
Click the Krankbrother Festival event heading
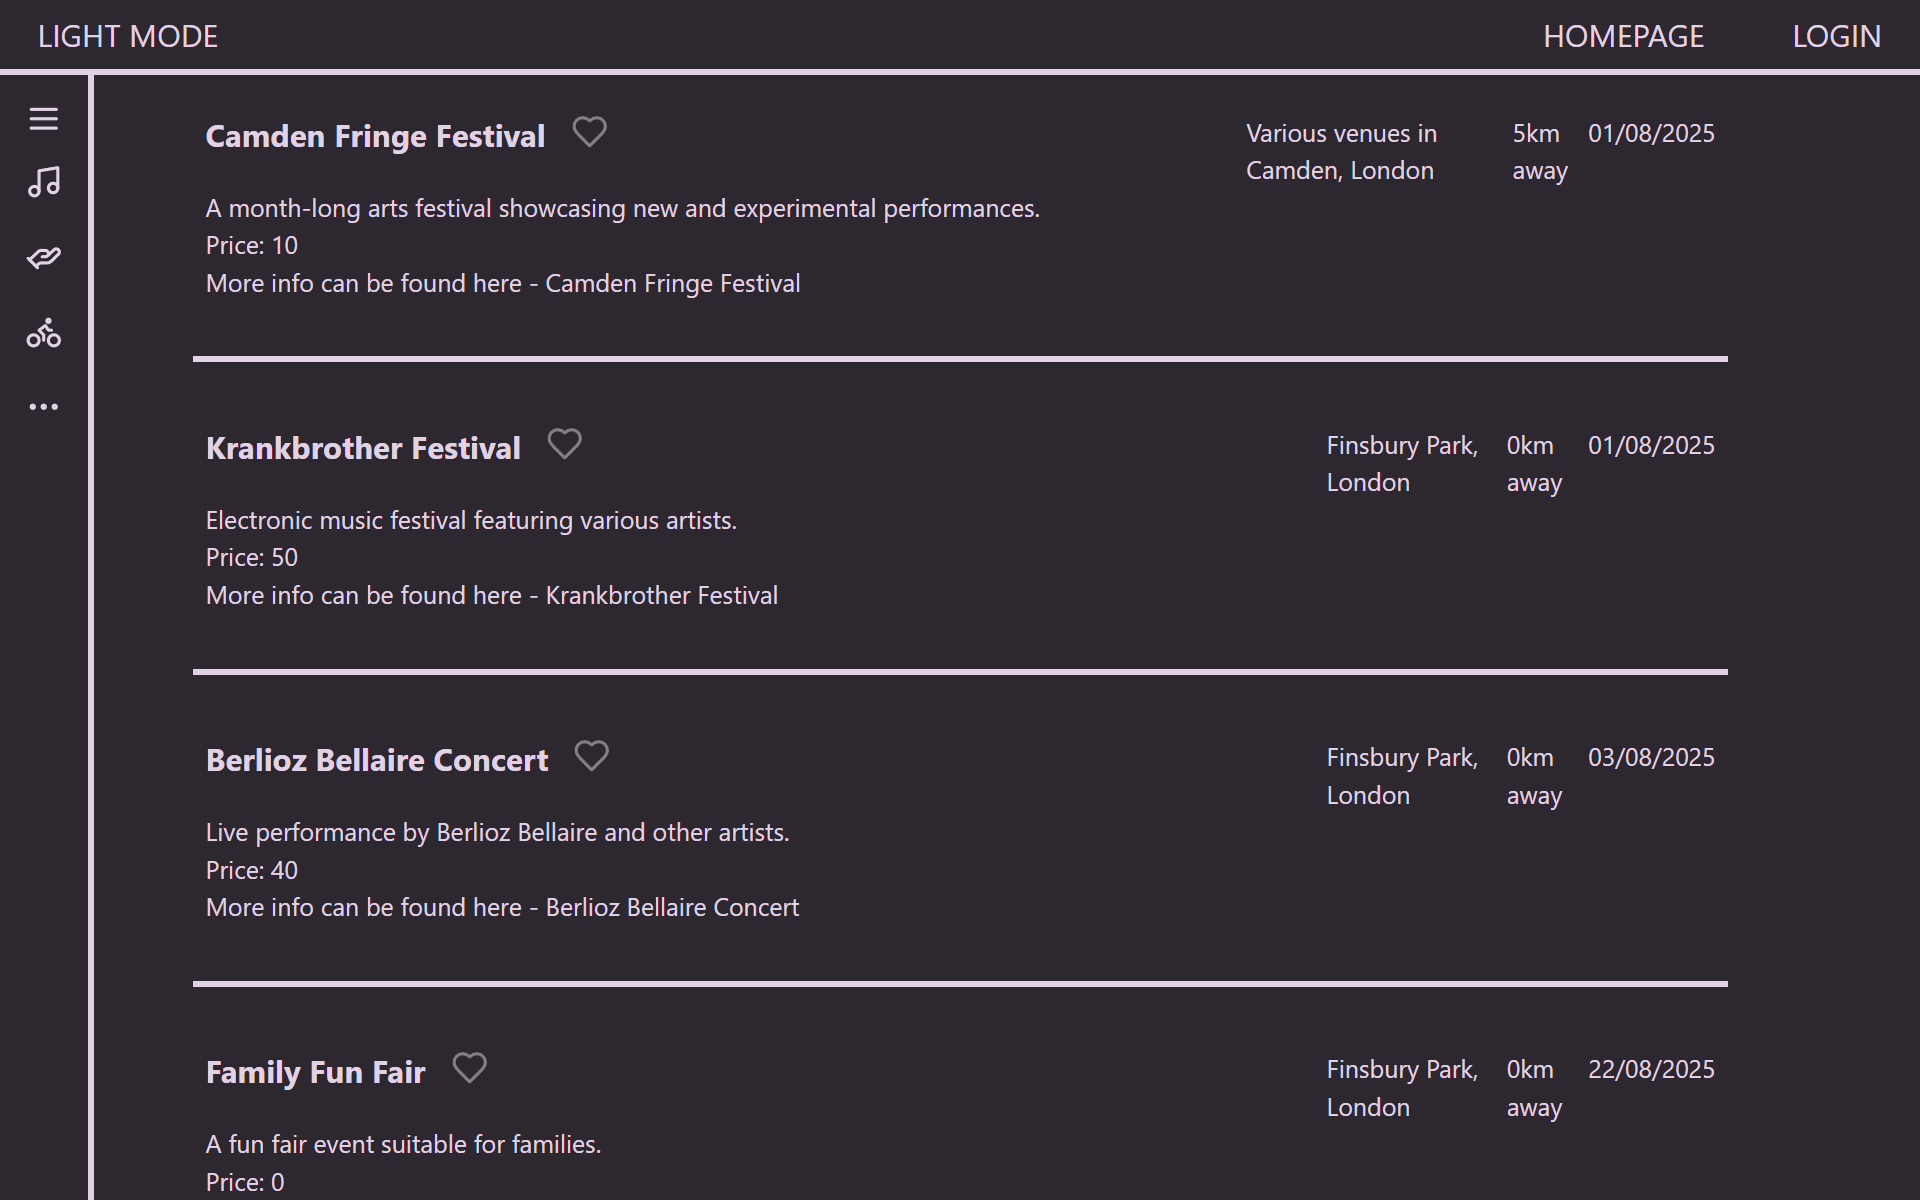click(x=363, y=448)
